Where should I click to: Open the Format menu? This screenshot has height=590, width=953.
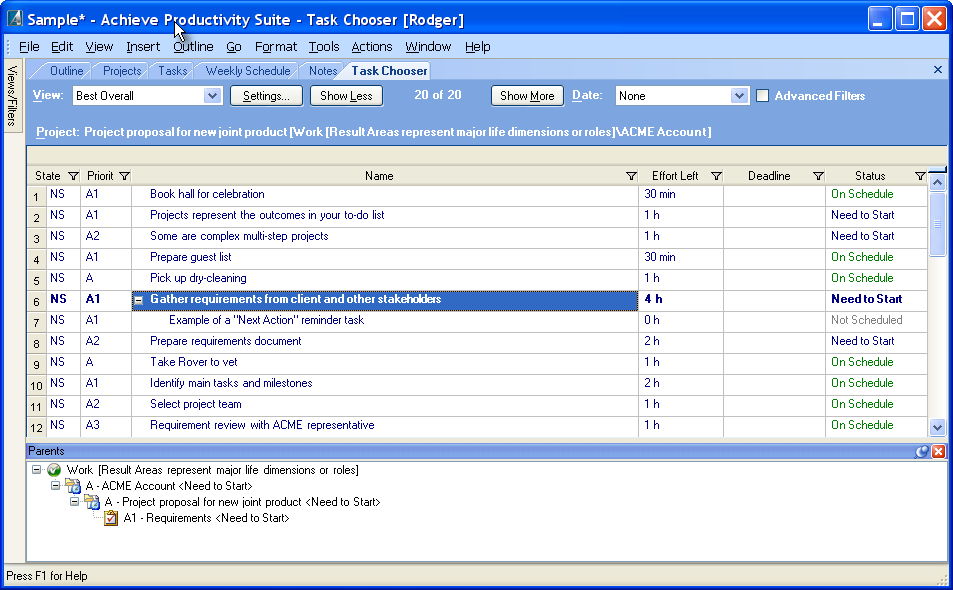[276, 47]
